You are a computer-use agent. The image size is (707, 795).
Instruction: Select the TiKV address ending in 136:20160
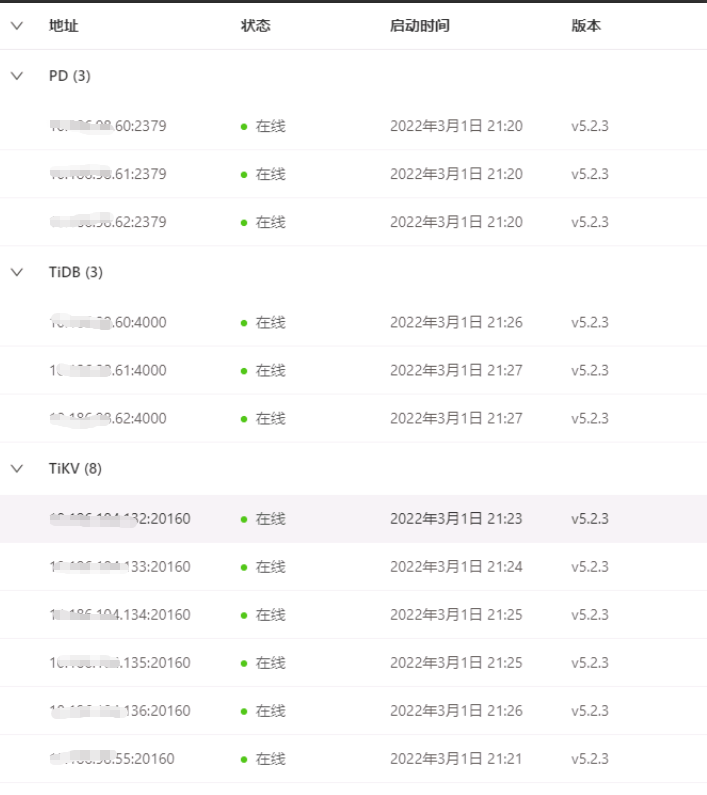[x=120, y=710]
